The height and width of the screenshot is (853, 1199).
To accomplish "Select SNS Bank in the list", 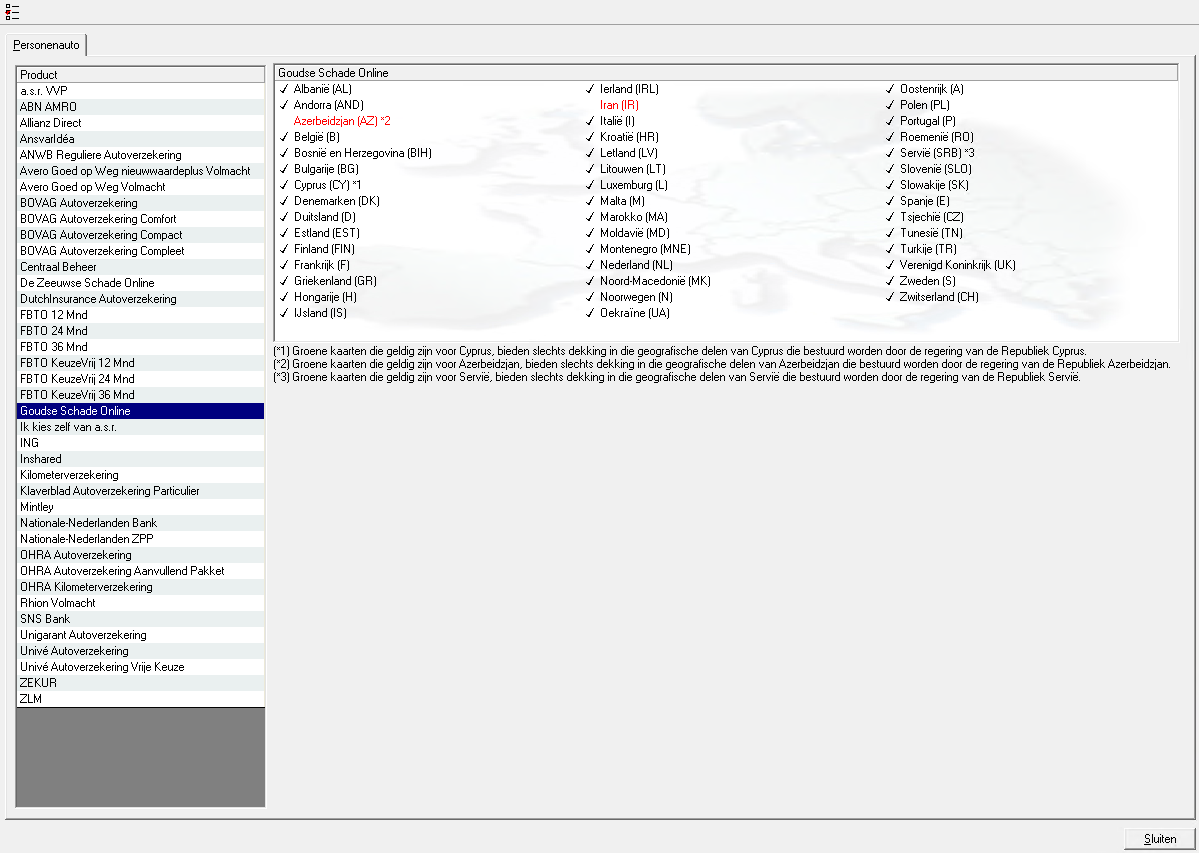I will pyautogui.click(x=140, y=620).
